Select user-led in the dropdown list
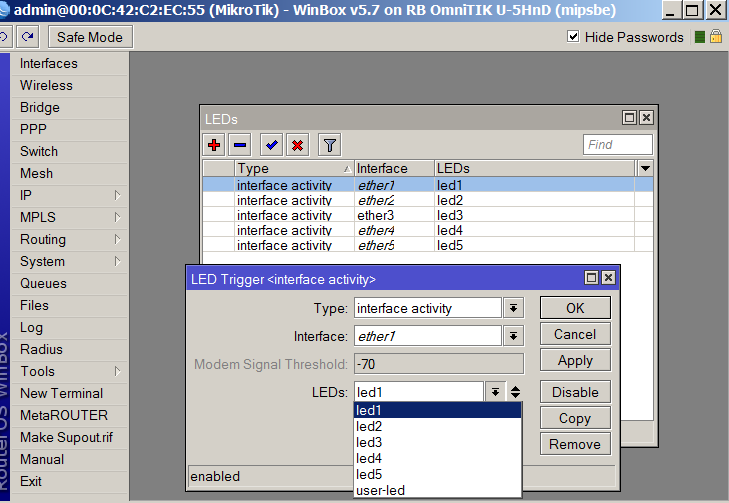The image size is (729, 503). pos(437,490)
